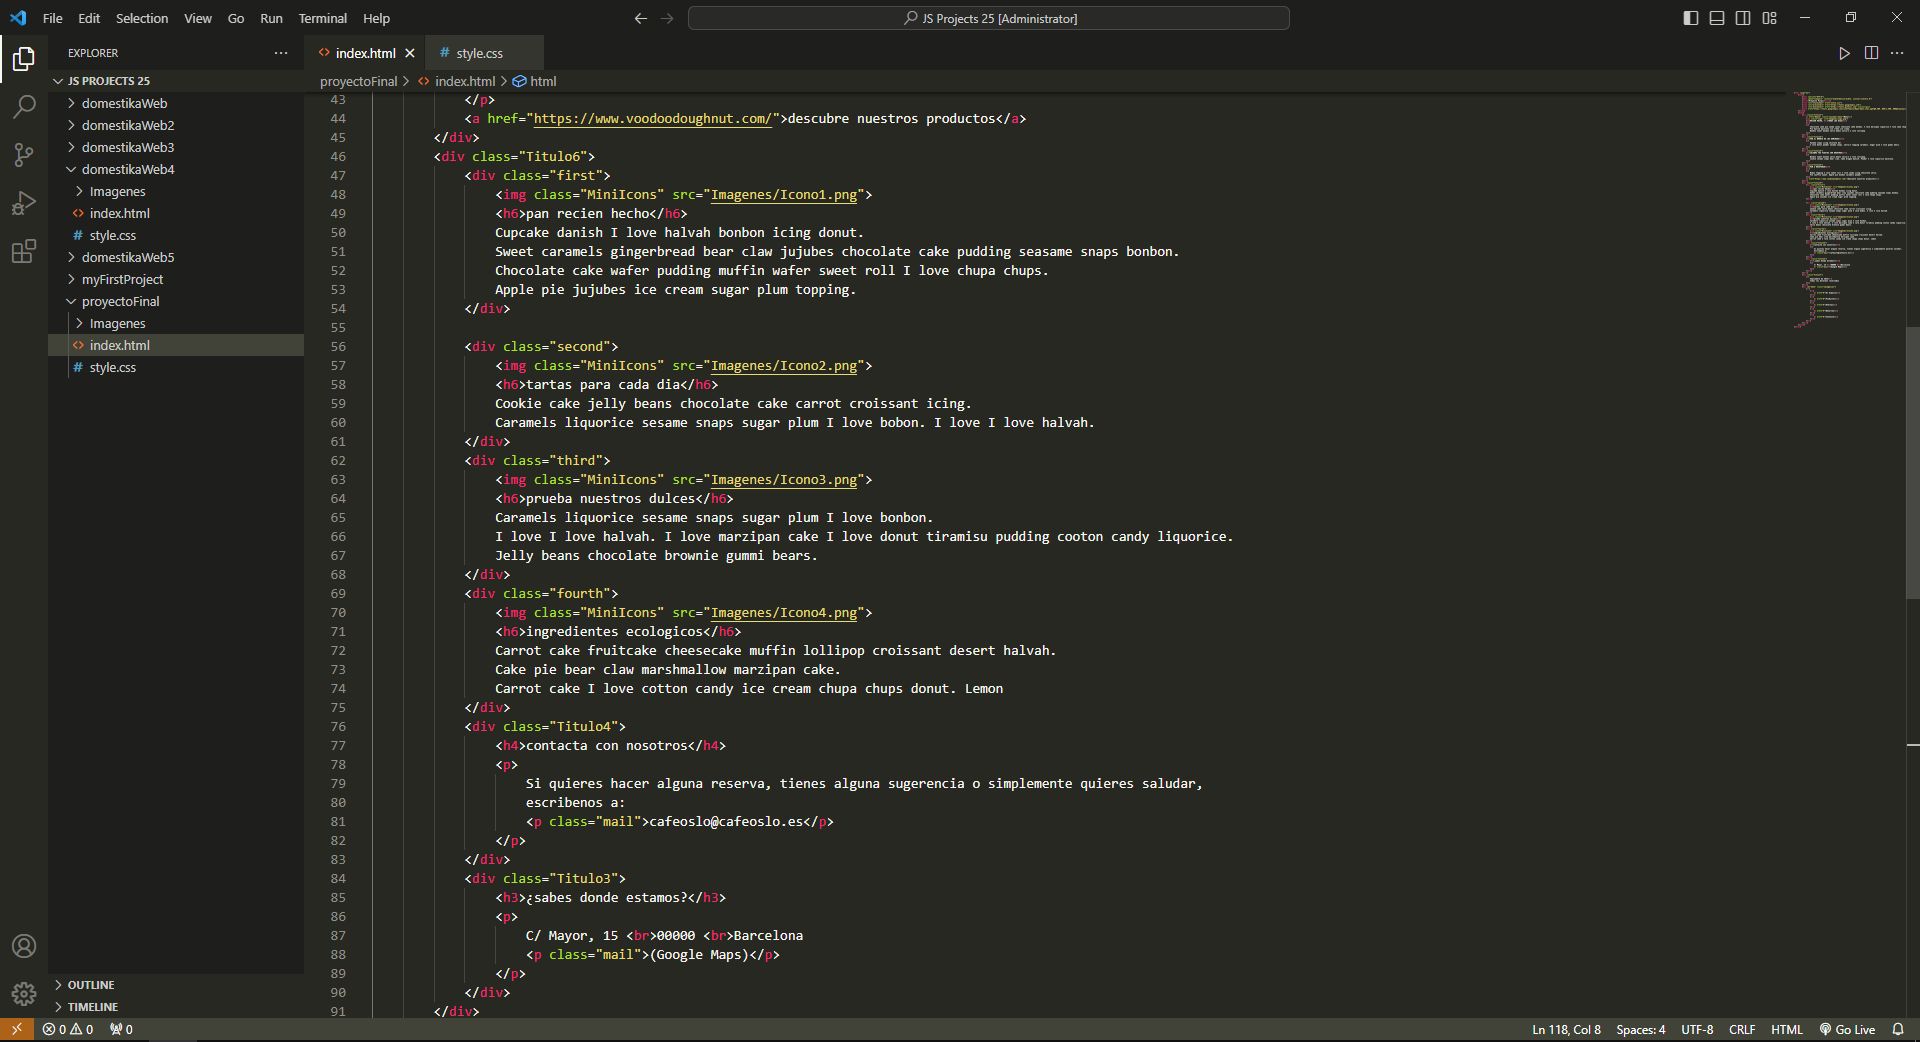The width and height of the screenshot is (1920, 1042).
Task: Open the Manage gear icon
Action: coord(24,994)
